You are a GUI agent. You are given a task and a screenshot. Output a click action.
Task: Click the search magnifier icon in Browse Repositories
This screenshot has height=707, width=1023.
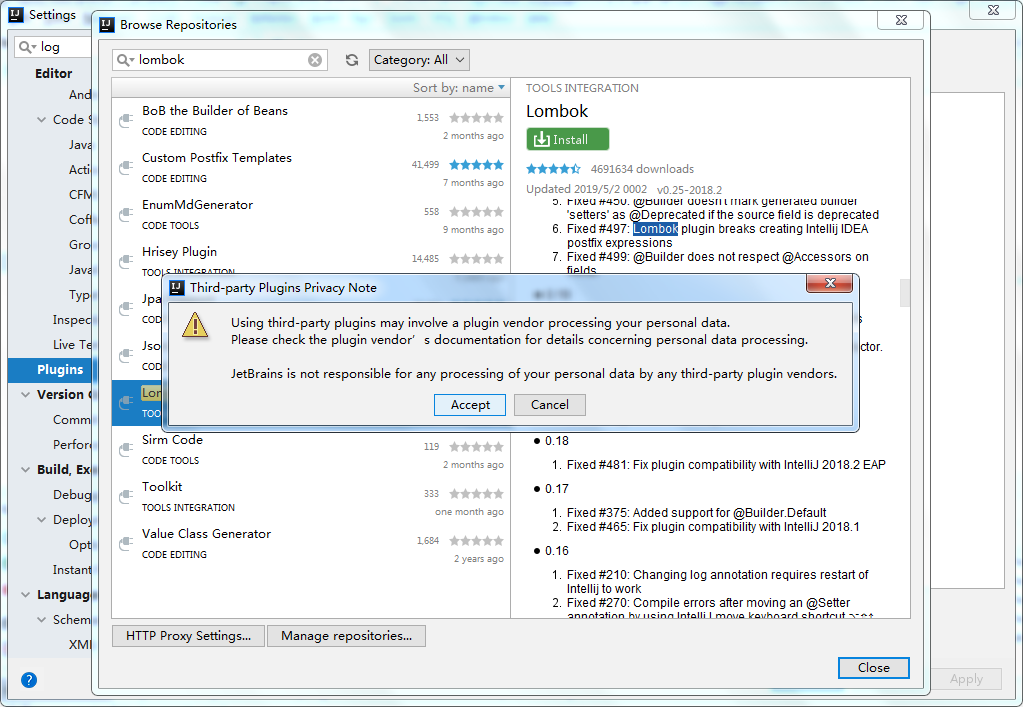(x=123, y=60)
